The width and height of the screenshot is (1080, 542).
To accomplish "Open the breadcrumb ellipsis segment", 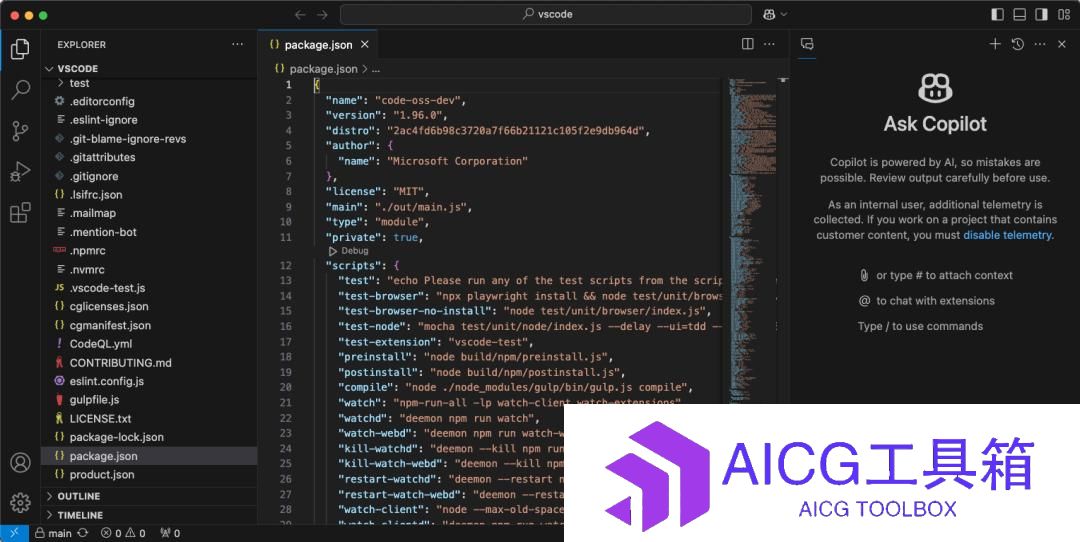I will (375, 69).
